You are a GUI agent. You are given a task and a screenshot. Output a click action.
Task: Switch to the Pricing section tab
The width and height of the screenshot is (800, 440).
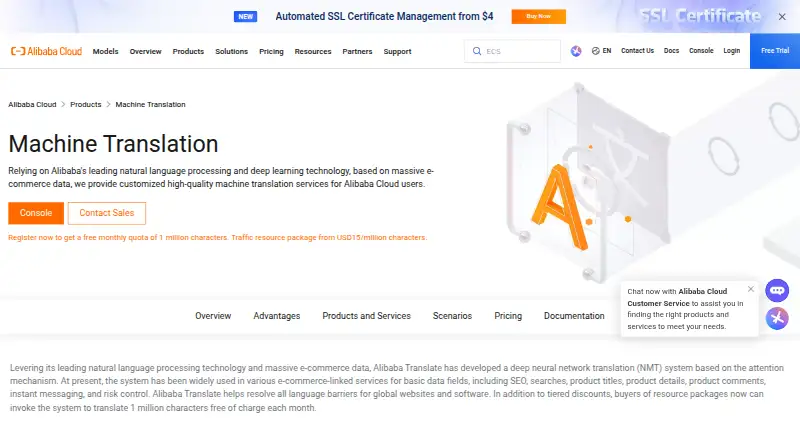(508, 316)
